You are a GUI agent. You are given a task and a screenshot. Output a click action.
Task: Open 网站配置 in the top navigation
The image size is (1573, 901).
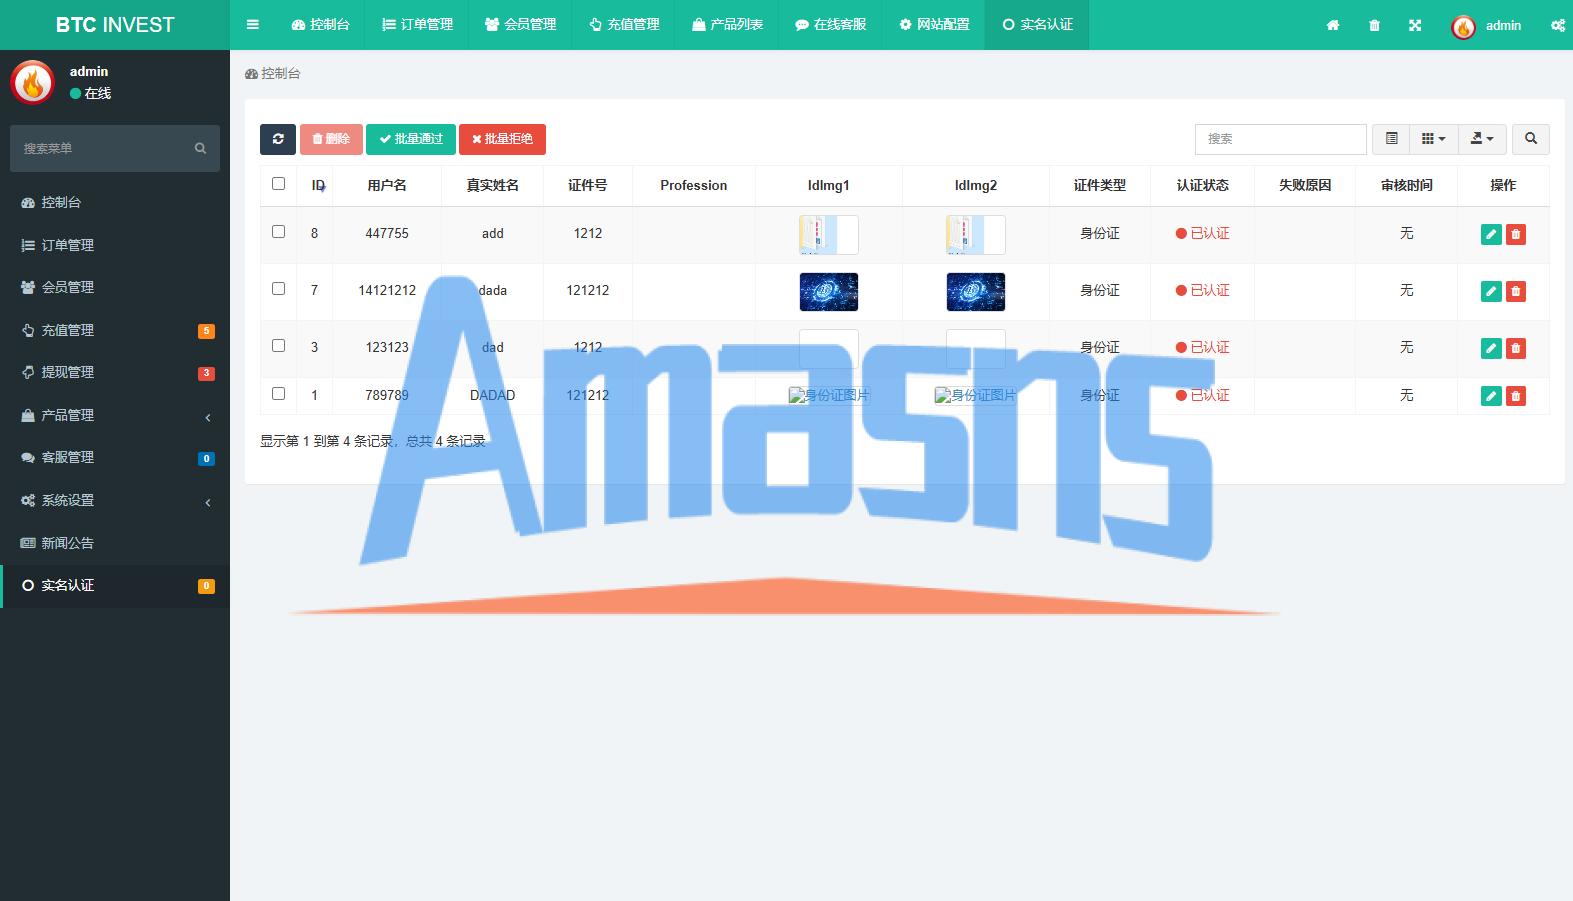click(x=934, y=25)
